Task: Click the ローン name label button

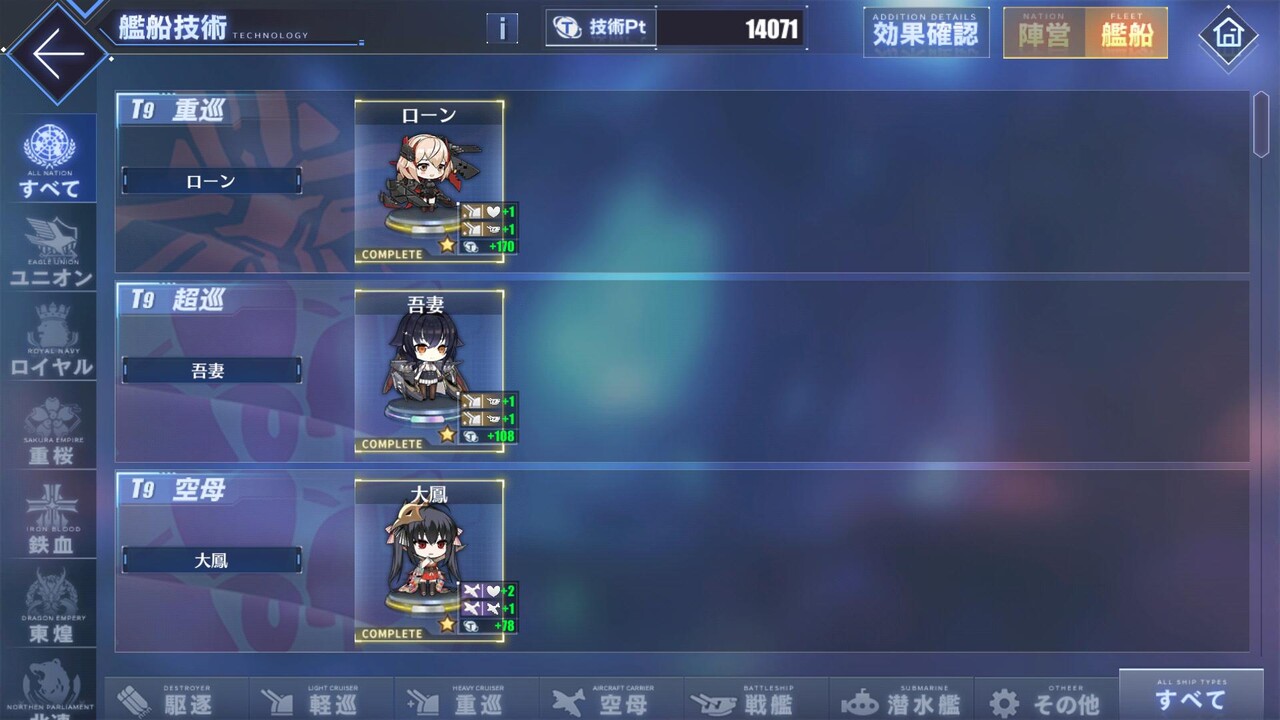Action: tap(211, 181)
